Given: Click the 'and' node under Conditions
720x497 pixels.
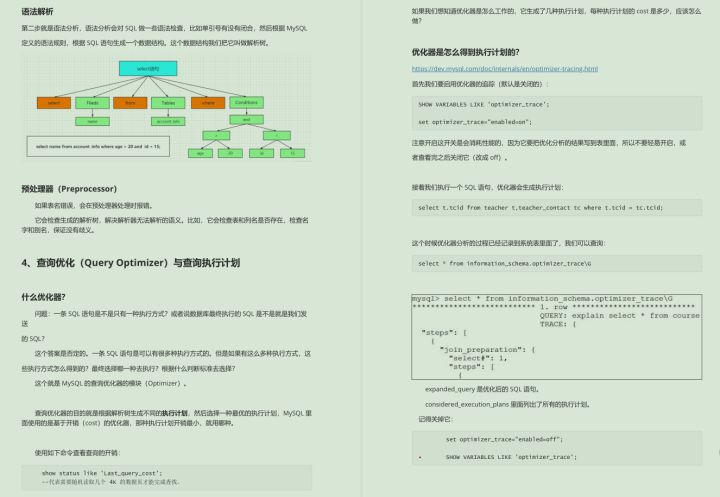Looking at the screenshot, I should pos(247,120).
